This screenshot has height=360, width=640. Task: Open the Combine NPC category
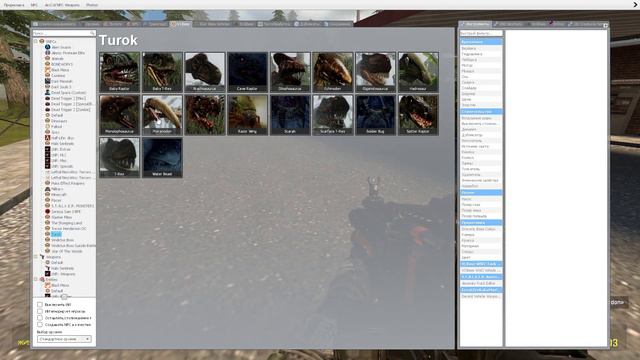(58, 76)
